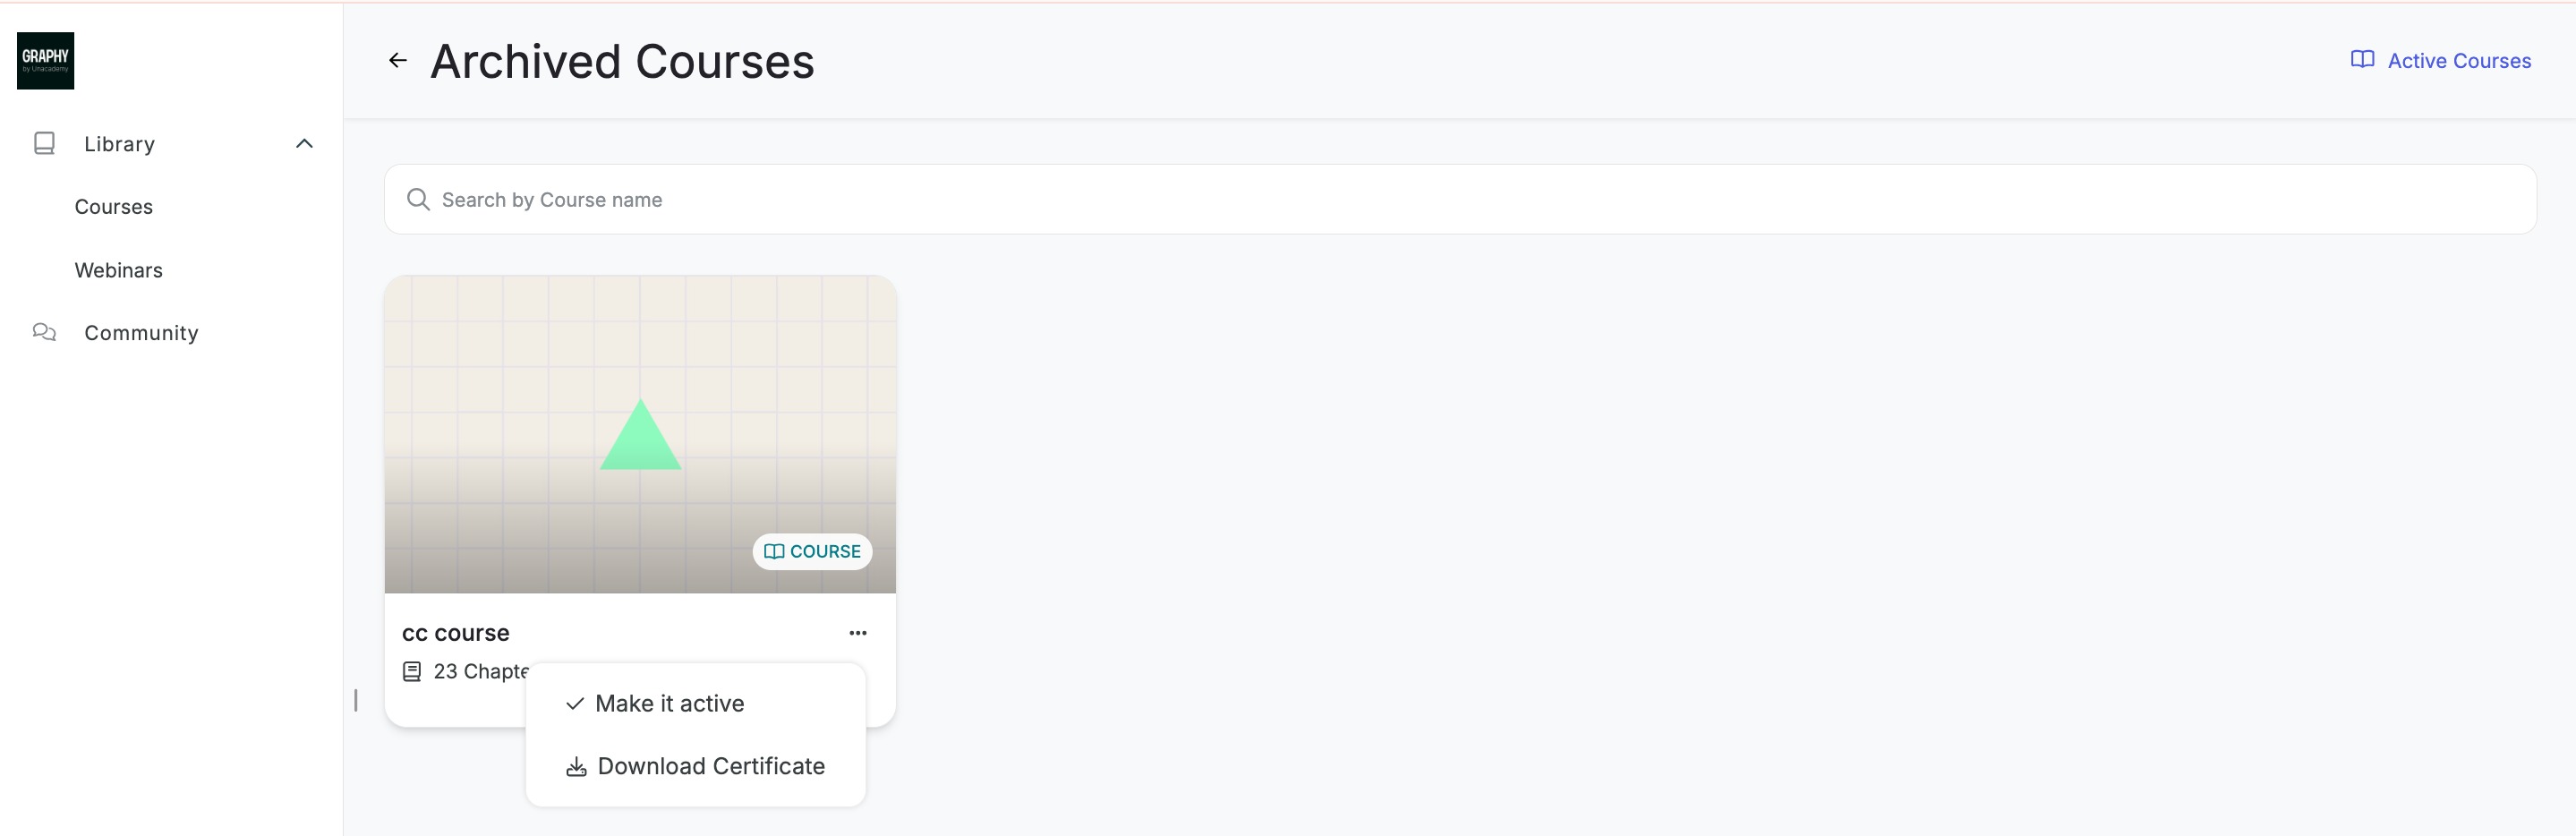The width and height of the screenshot is (2576, 836).
Task: Click the Download Certificate tray icon
Action: [576, 767]
